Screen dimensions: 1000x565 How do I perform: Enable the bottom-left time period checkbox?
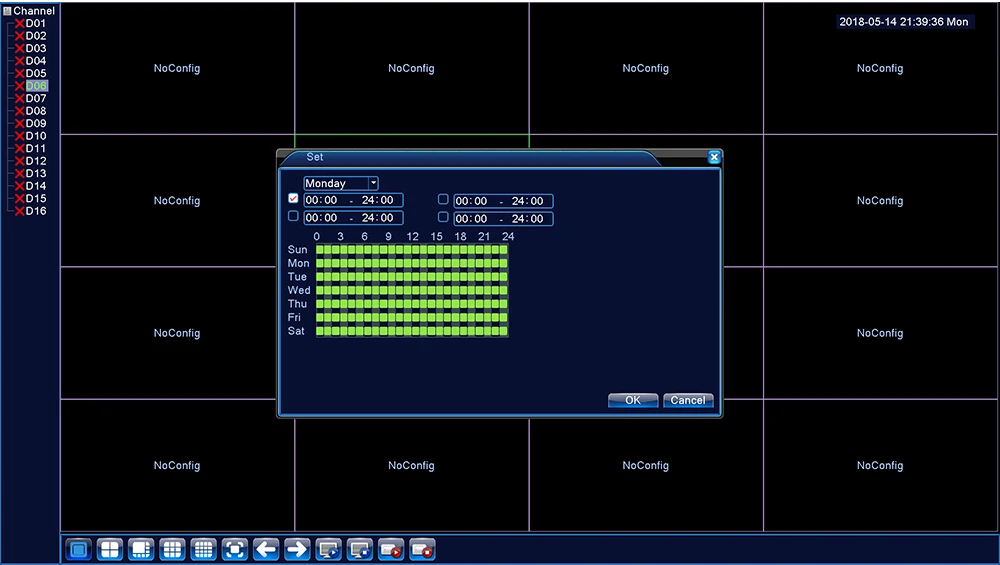293,216
